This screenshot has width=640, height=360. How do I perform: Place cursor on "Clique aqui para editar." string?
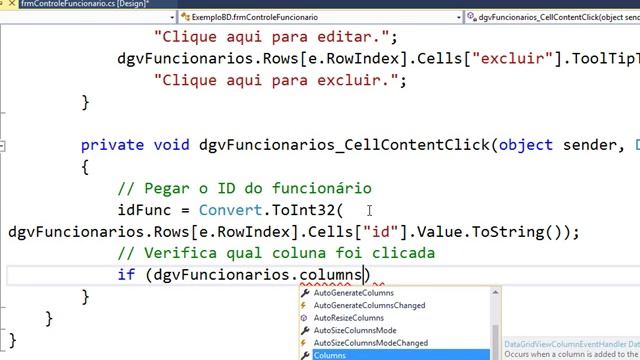[271, 37]
